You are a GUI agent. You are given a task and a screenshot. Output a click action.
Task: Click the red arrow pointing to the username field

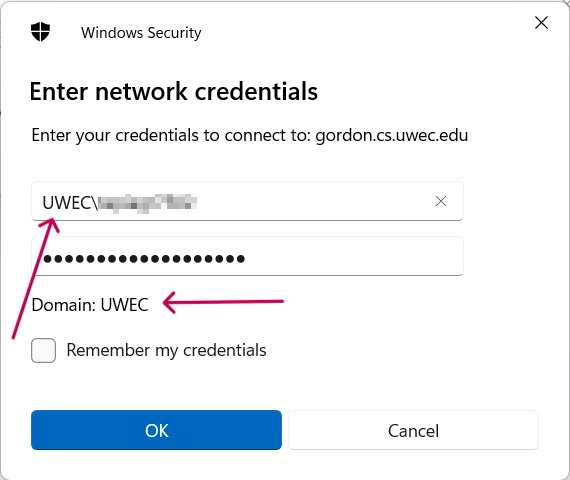pyautogui.click(x=36, y=278)
